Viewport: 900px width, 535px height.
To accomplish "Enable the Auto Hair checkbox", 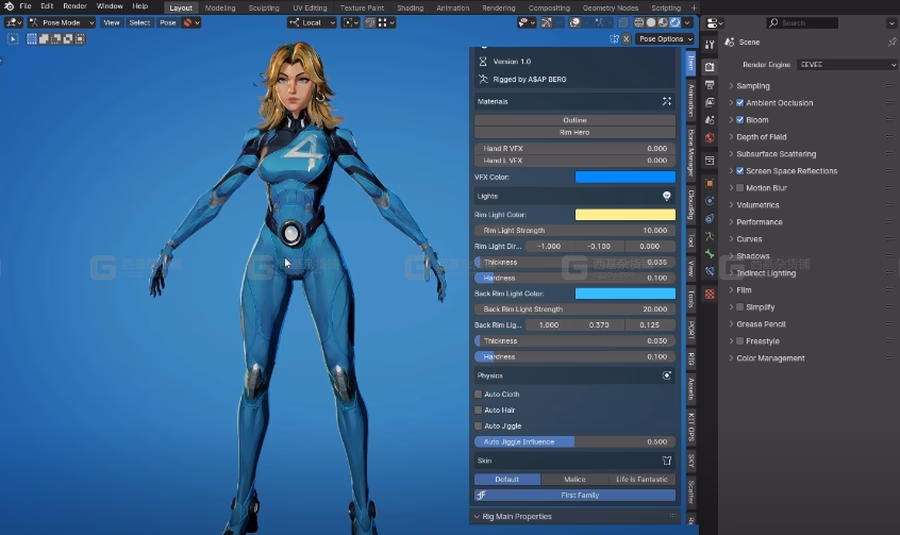I will pos(478,410).
